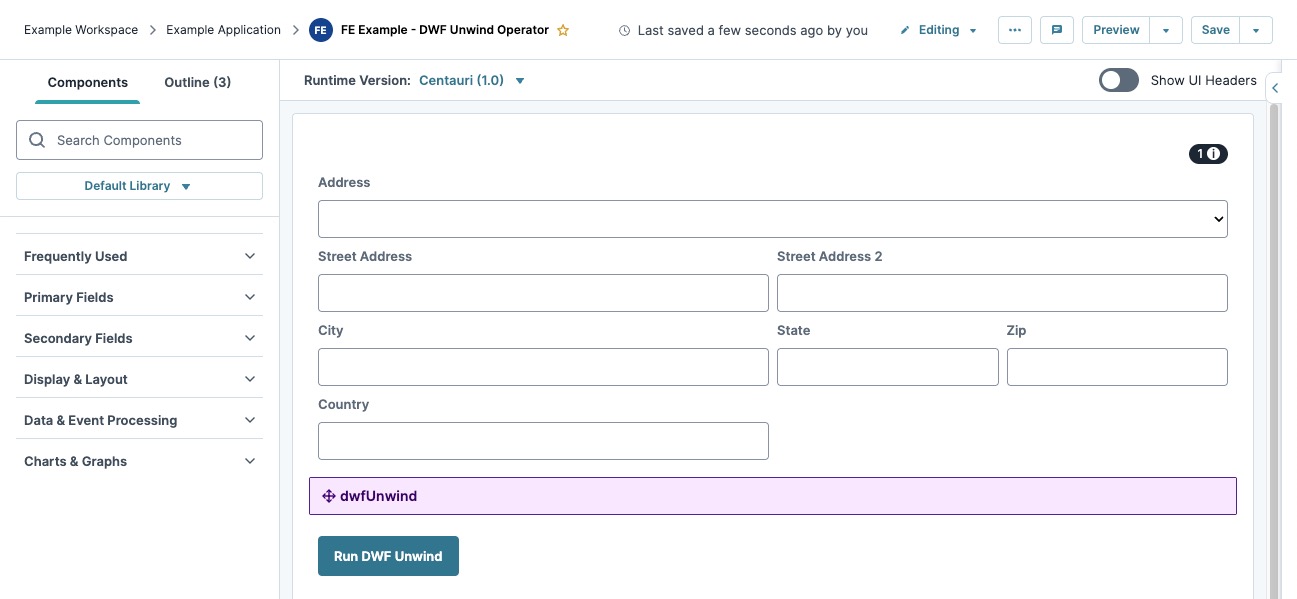The height and width of the screenshot is (599, 1297).
Task: Click the Zip input field
Action: point(1117,367)
